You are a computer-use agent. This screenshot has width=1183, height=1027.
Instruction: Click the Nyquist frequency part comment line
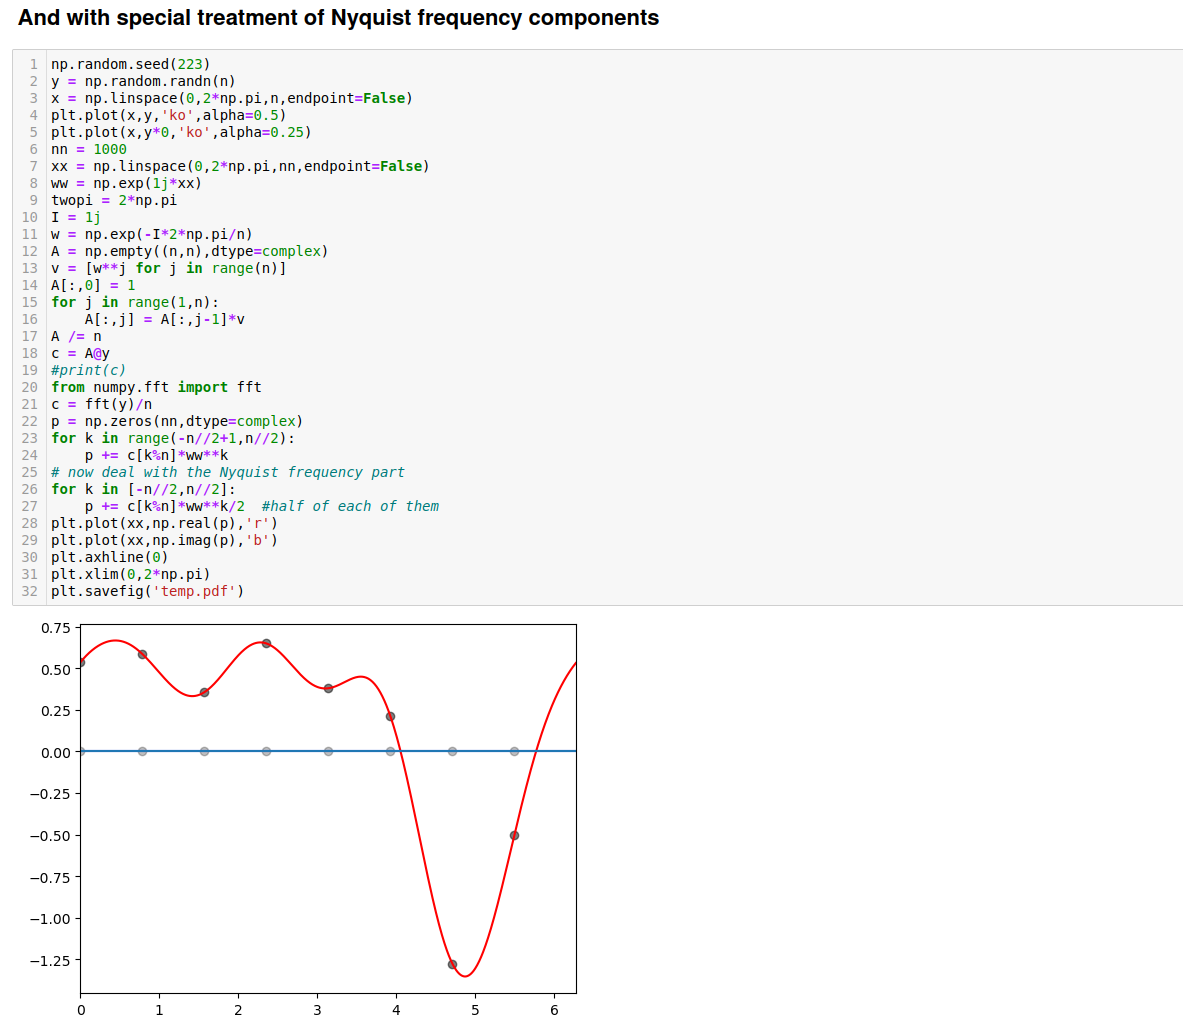coord(228,472)
